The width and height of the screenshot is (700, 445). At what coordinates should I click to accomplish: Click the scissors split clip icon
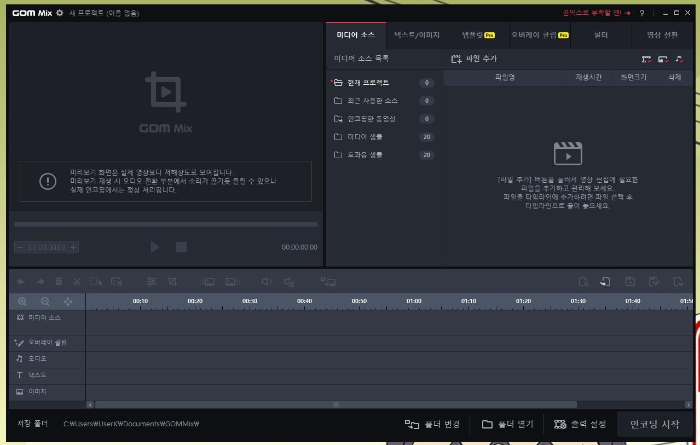pos(77,282)
